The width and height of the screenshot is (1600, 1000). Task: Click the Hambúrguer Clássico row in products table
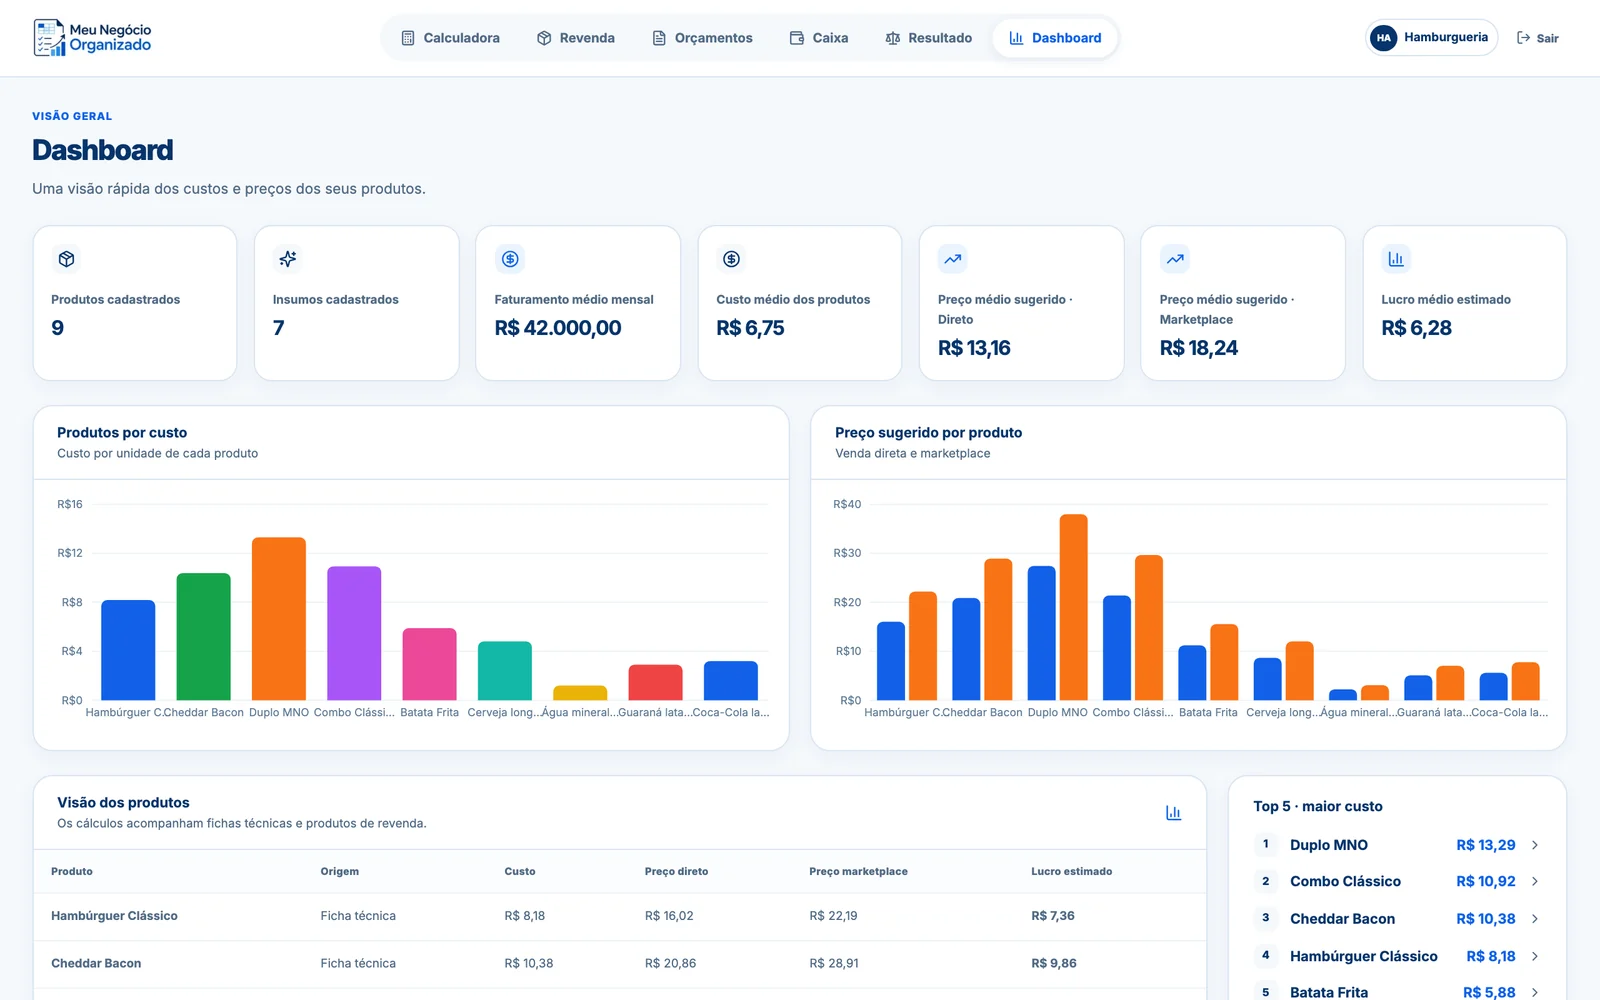tap(620, 916)
